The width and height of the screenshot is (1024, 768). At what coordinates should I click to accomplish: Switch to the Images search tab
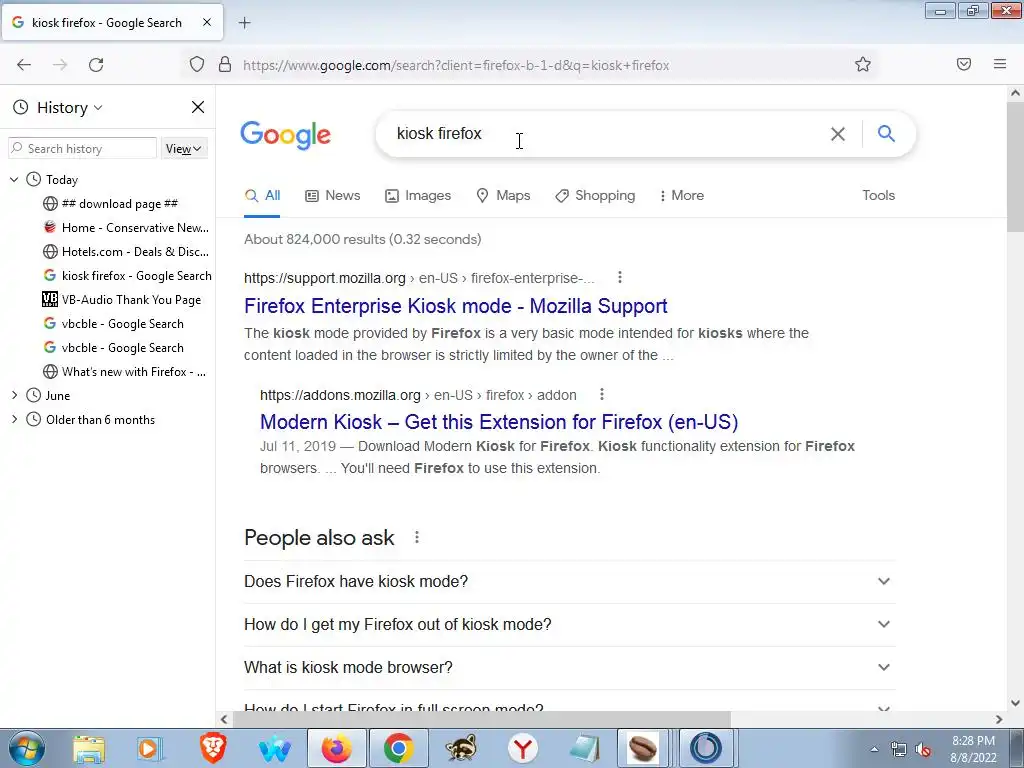[418, 195]
